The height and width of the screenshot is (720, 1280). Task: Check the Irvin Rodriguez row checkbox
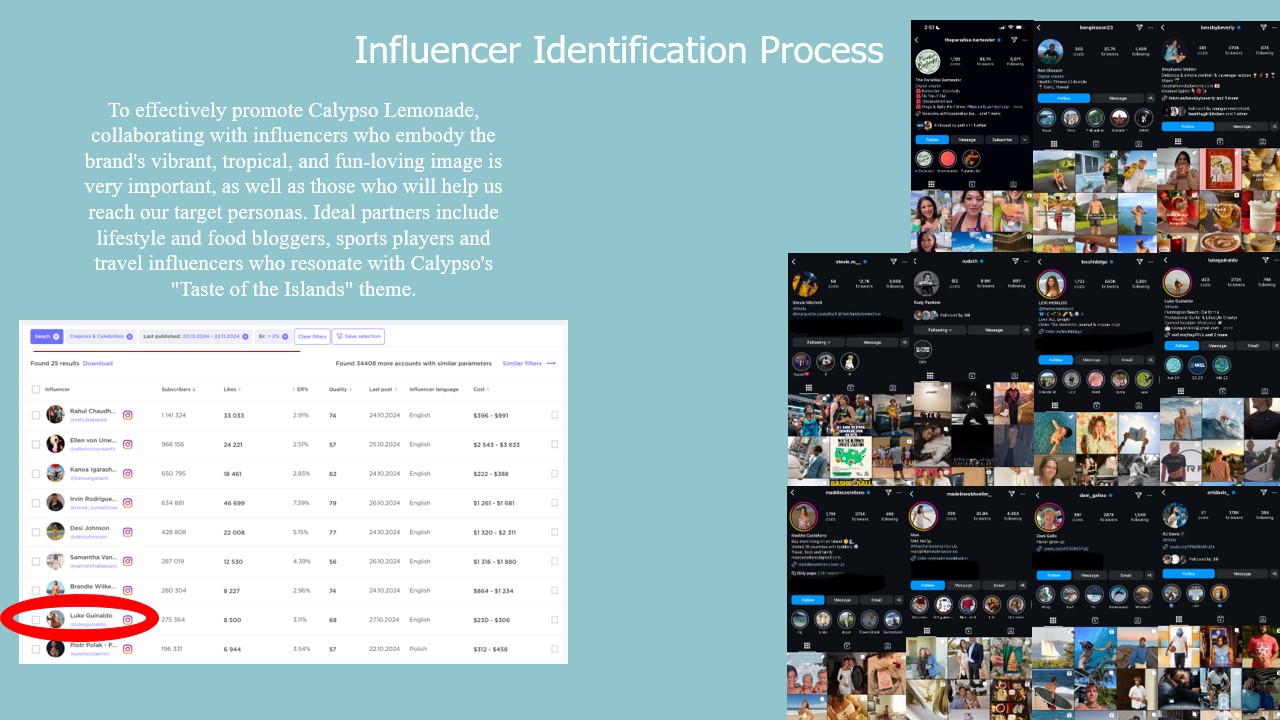[x=36, y=503]
